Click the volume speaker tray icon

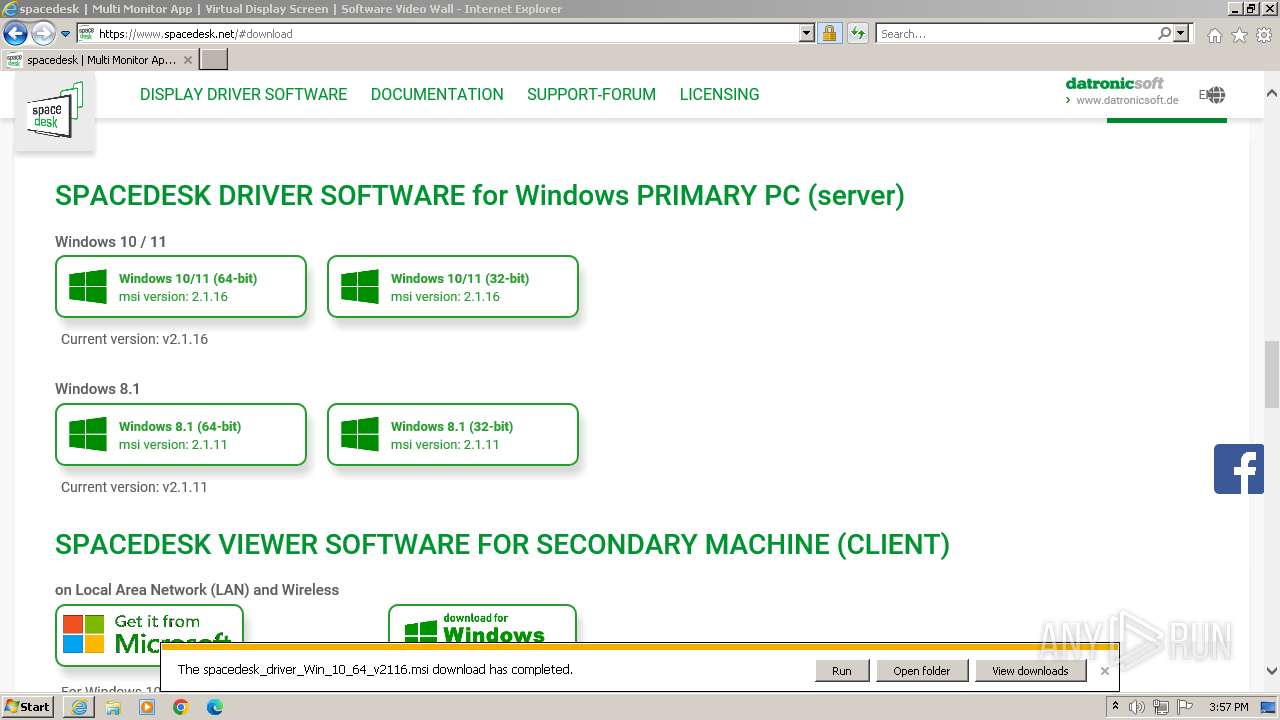1136,707
